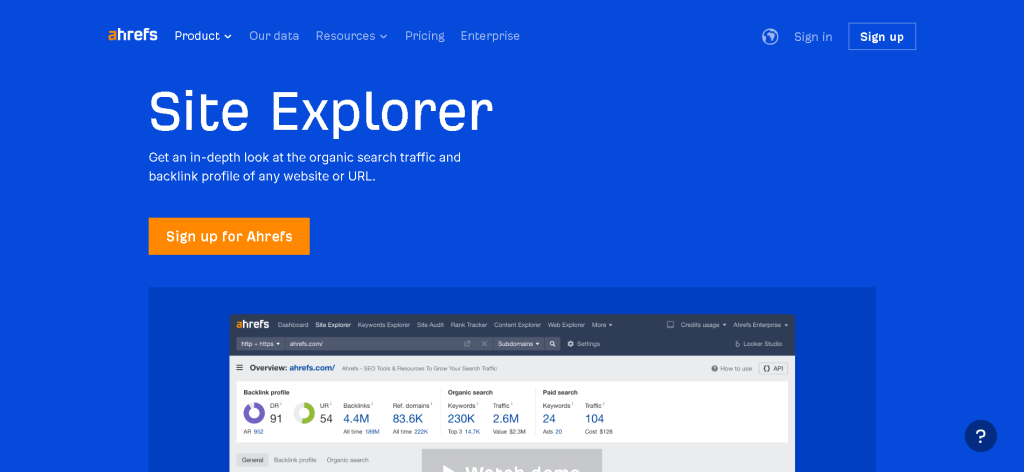Click the Sign in link
The image size is (1024, 472).
point(813,37)
